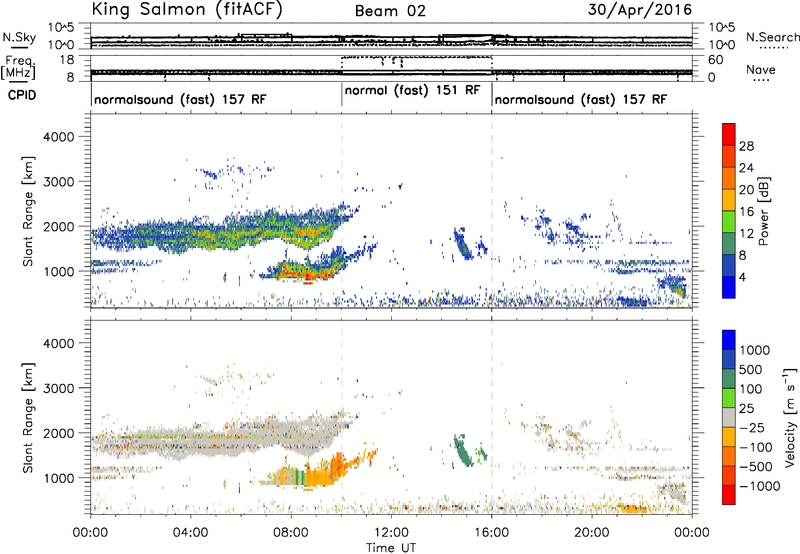Click the "Velocity [m s-1]" colorbar title
This screenshot has height=554, width=800.
790,417
